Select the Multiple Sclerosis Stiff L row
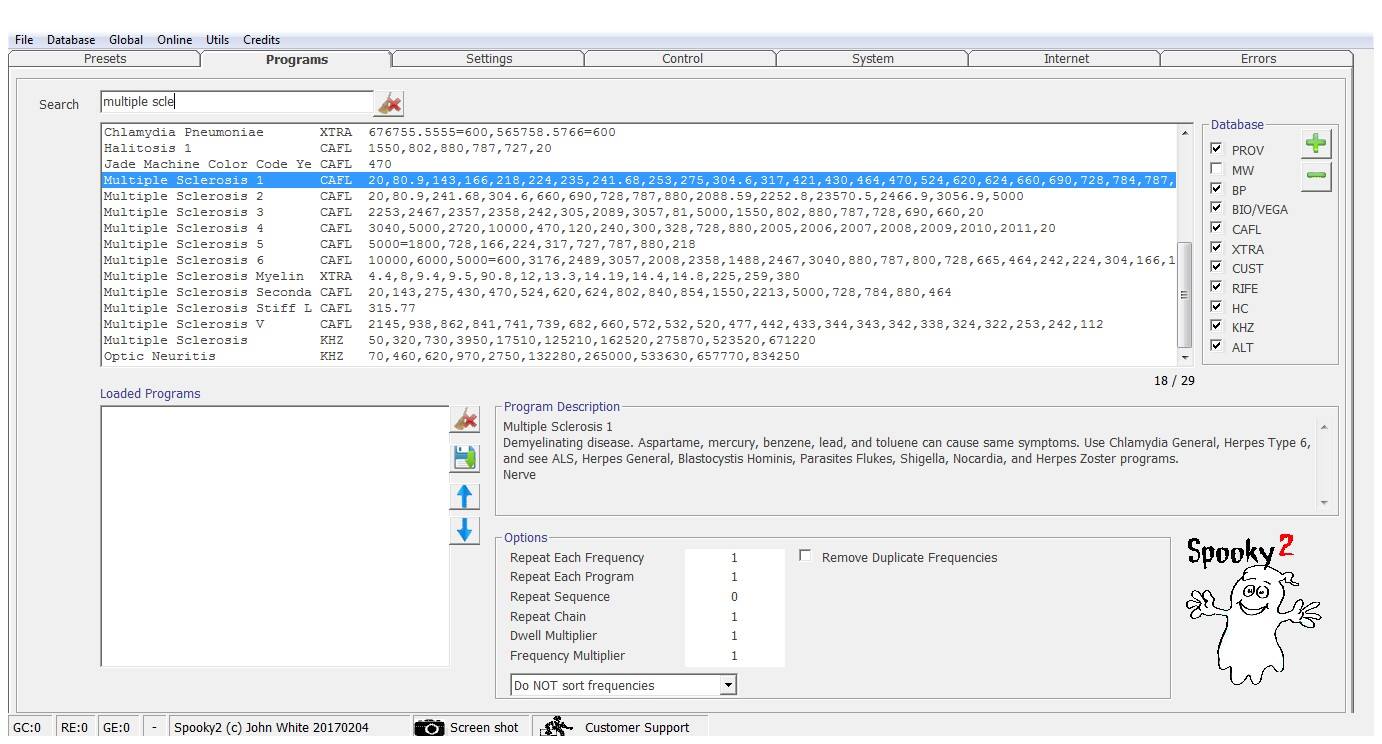Image resolution: width=1382 pixels, height=744 pixels. pos(639,308)
